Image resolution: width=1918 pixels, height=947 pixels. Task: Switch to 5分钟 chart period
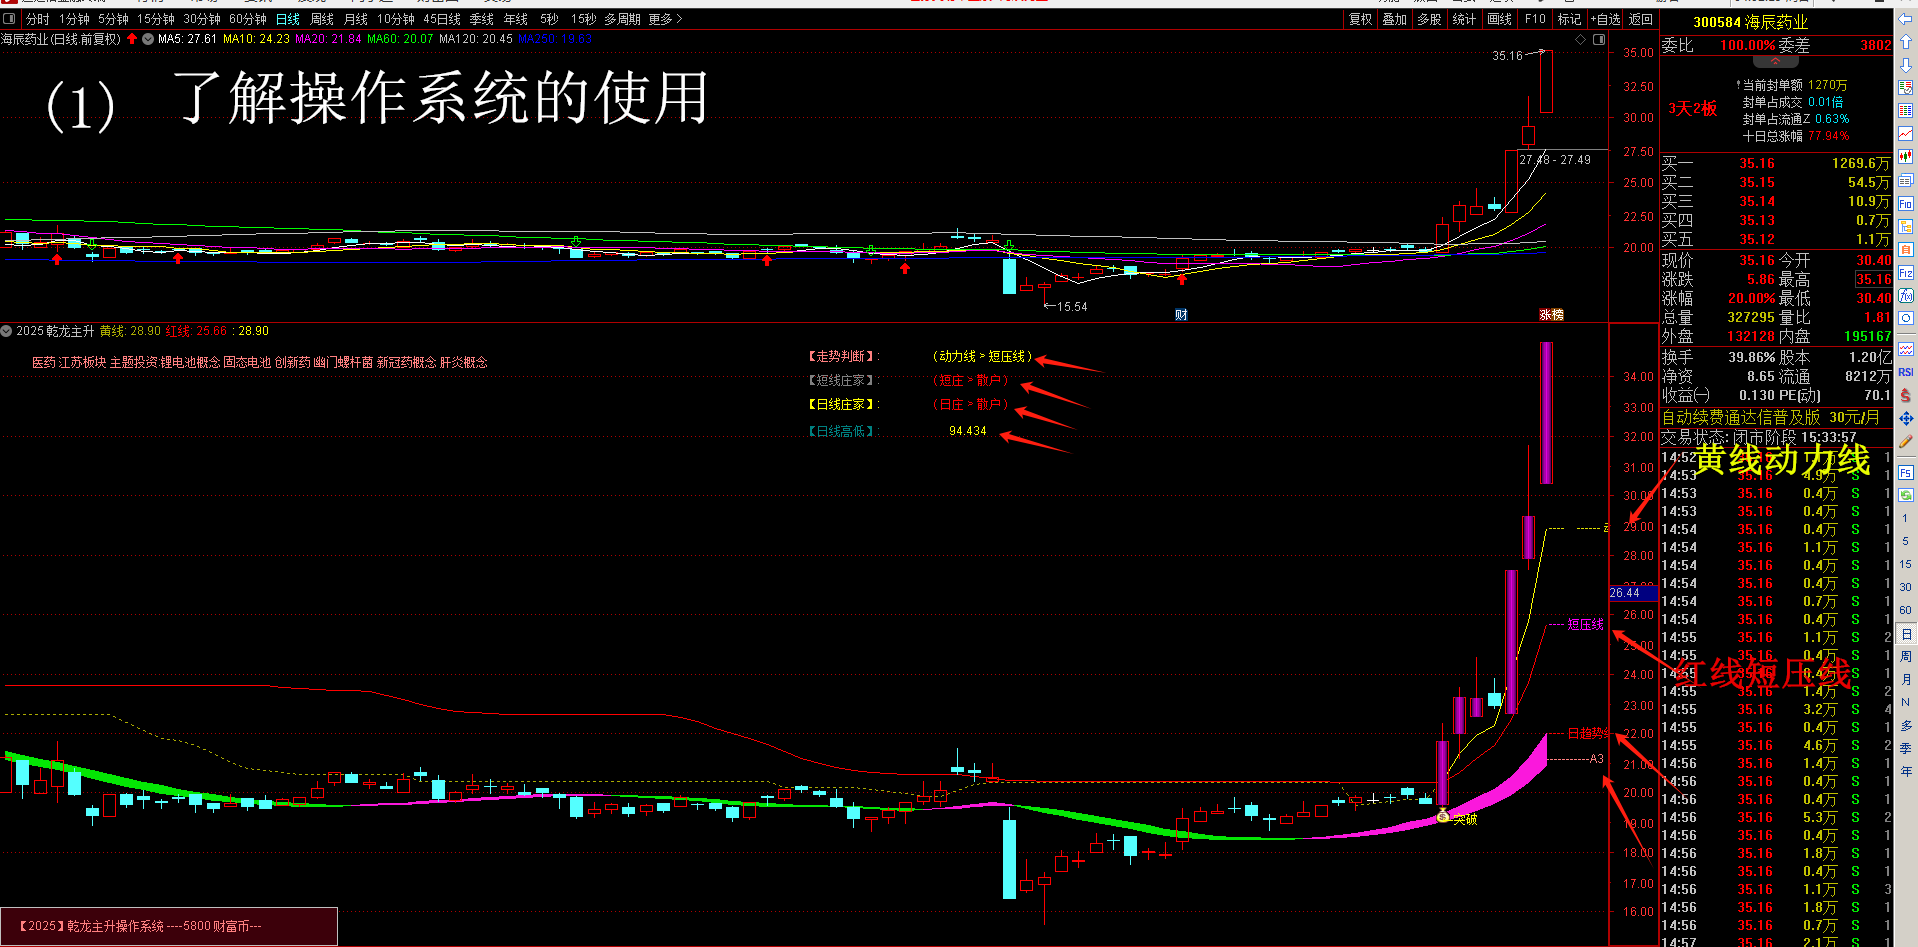pyautogui.click(x=113, y=19)
